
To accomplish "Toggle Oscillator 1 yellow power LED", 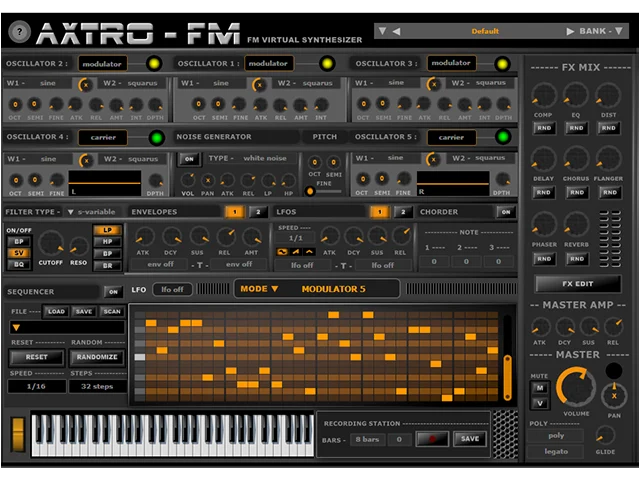I will tap(327, 64).
